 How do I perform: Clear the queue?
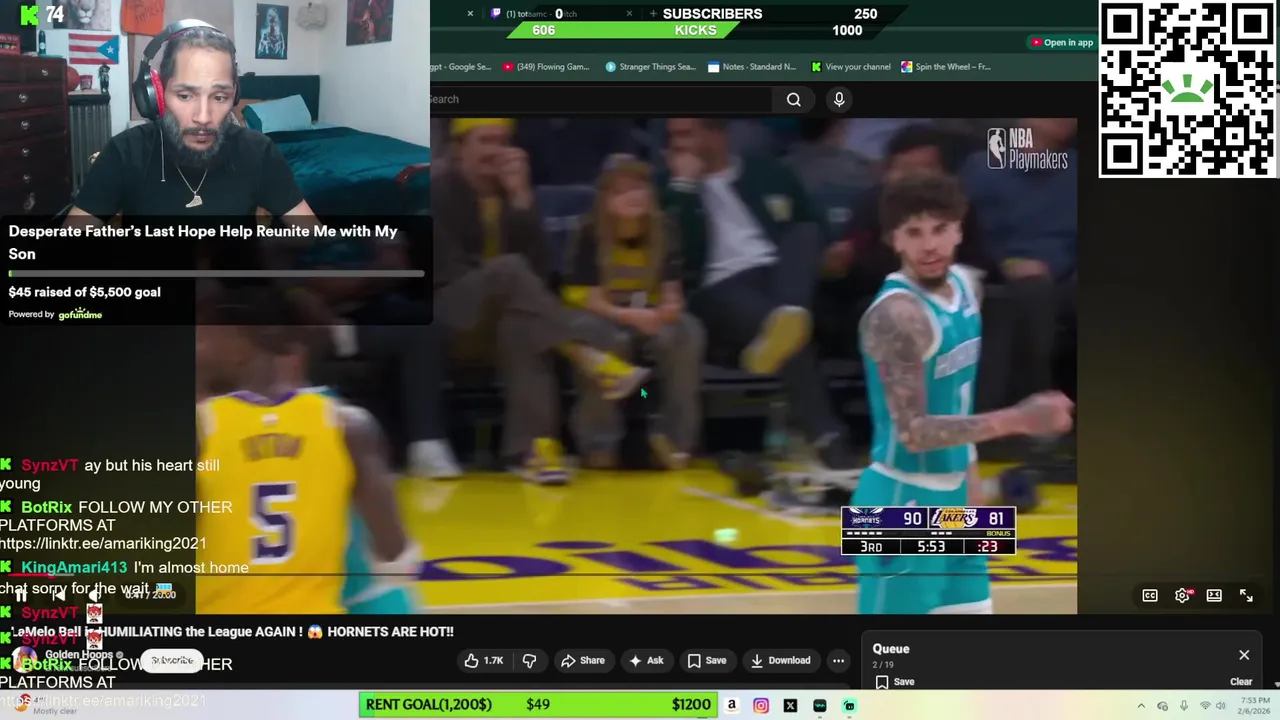click(x=1241, y=682)
